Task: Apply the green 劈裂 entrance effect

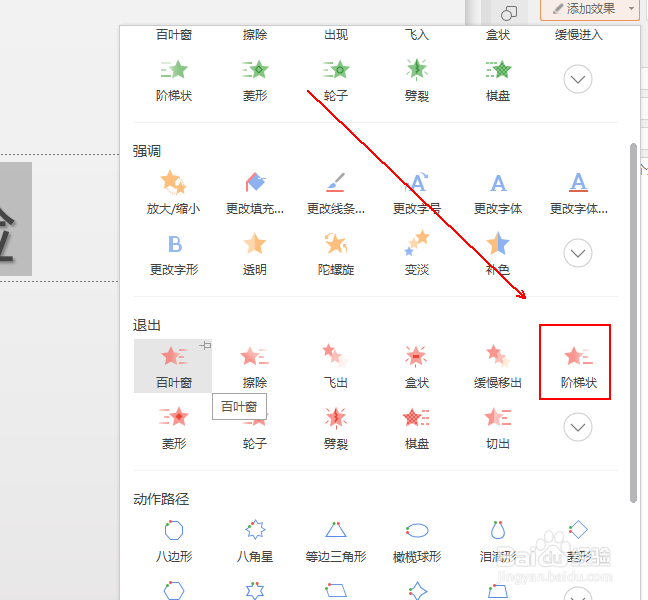Action: (417, 80)
